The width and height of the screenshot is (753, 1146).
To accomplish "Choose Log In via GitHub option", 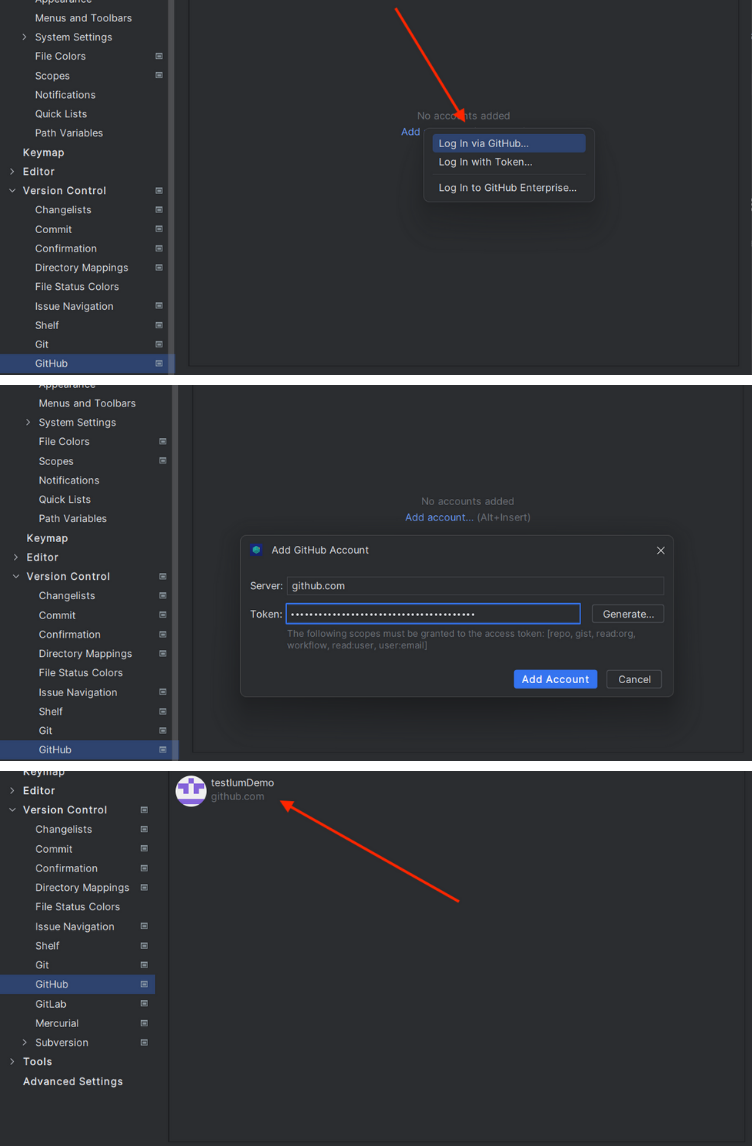I will (x=509, y=143).
